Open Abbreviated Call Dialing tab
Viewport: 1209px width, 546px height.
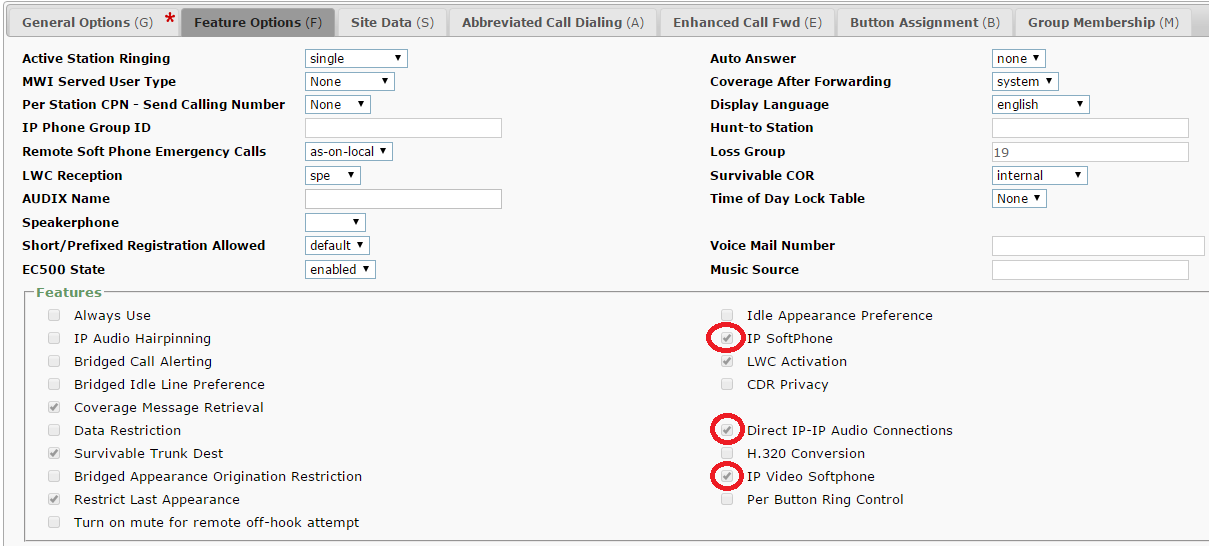553,22
